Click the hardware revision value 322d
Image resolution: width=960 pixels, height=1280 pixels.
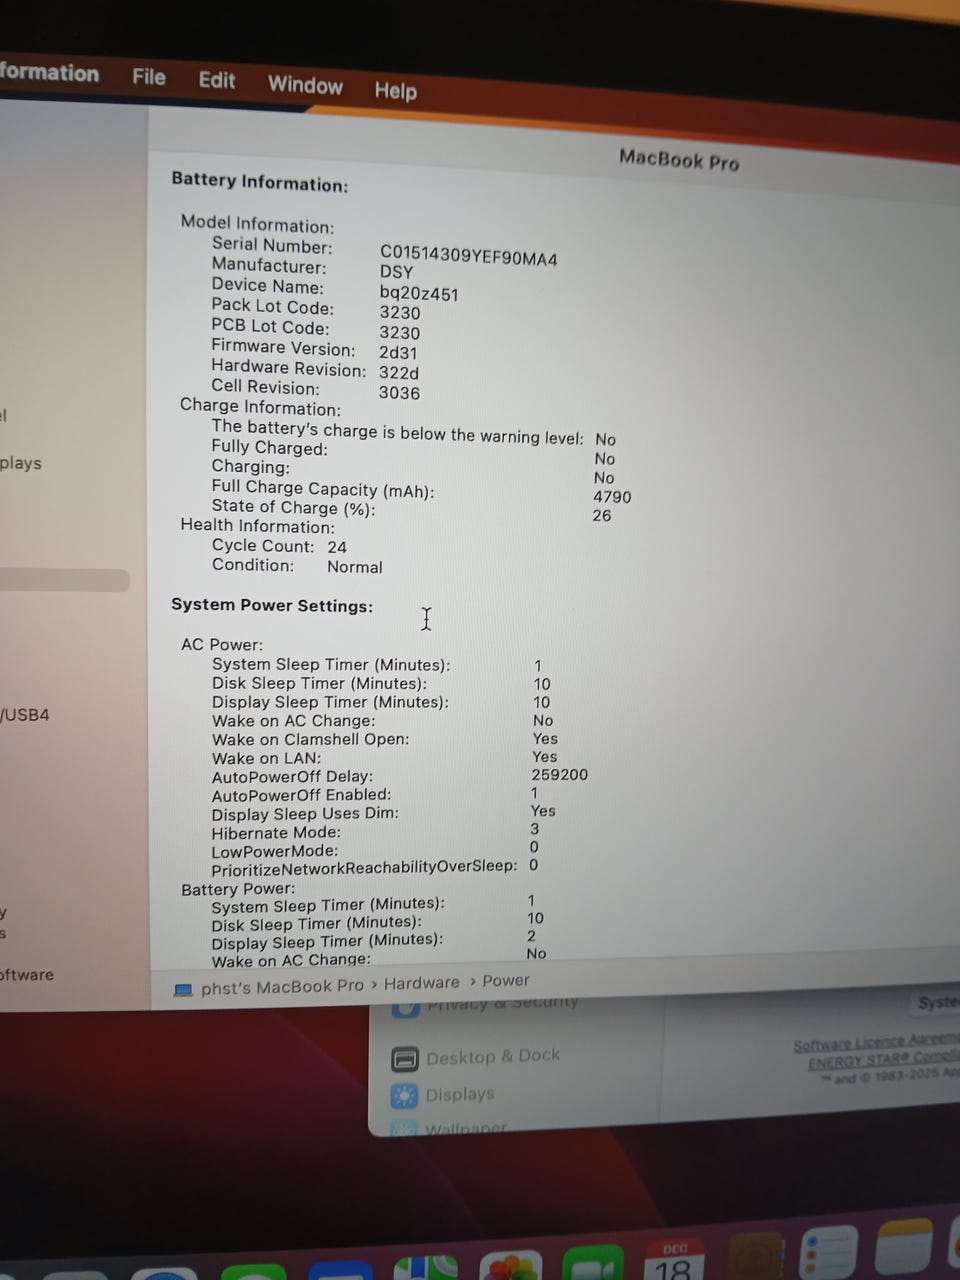click(x=399, y=373)
